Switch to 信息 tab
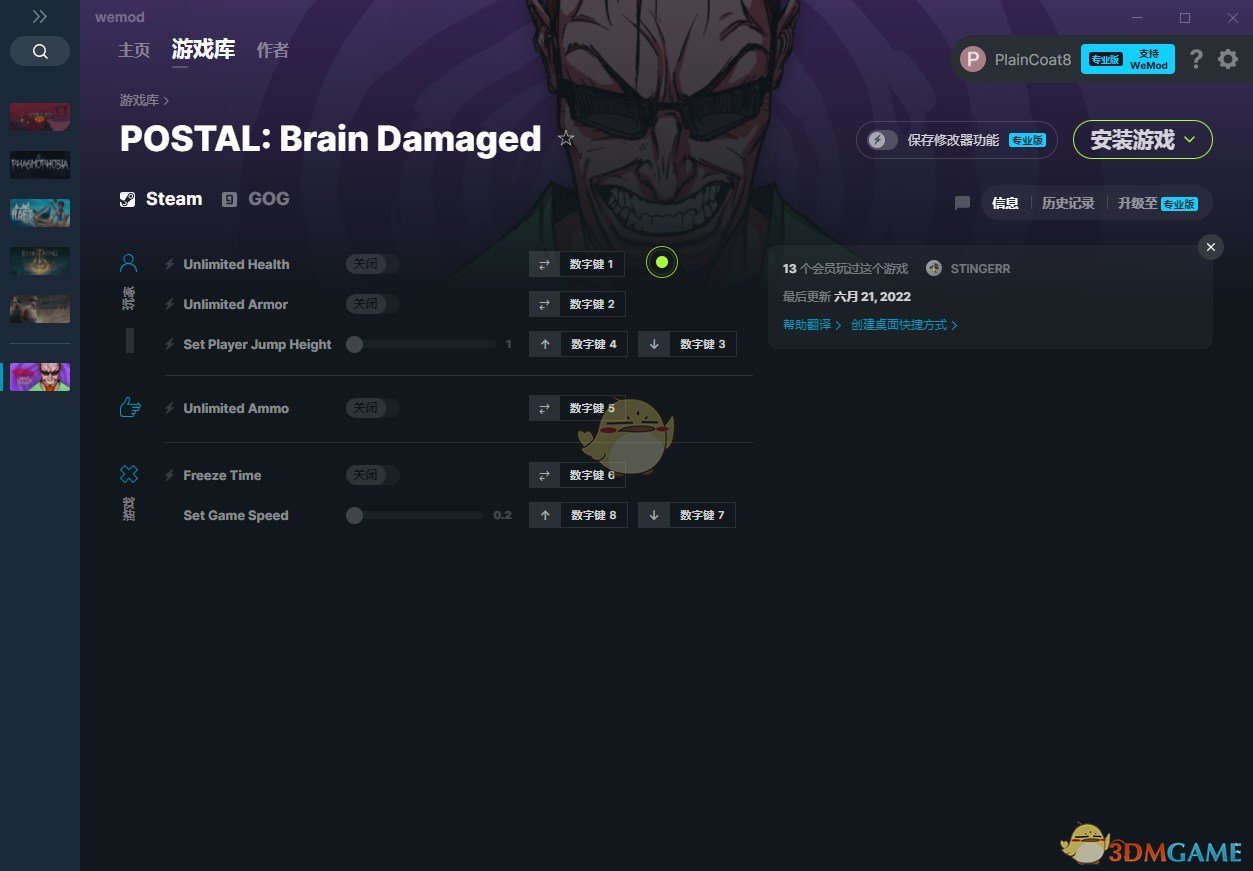This screenshot has height=871, width=1253. [1005, 203]
